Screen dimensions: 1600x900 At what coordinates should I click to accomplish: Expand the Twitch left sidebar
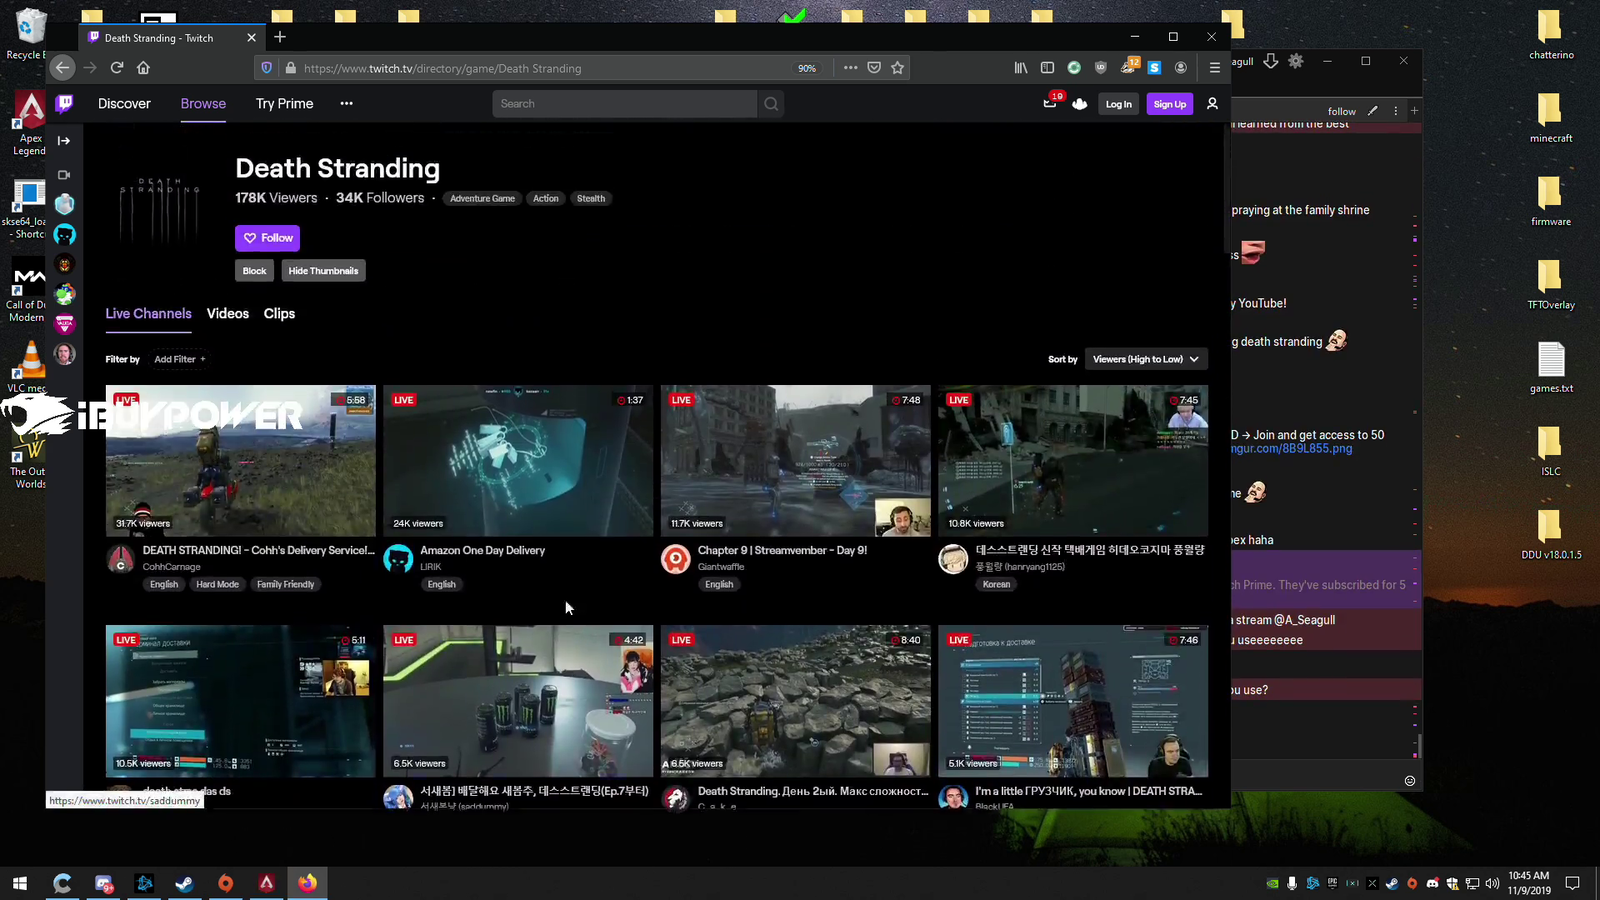pyautogui.click(x=64, y=141)
